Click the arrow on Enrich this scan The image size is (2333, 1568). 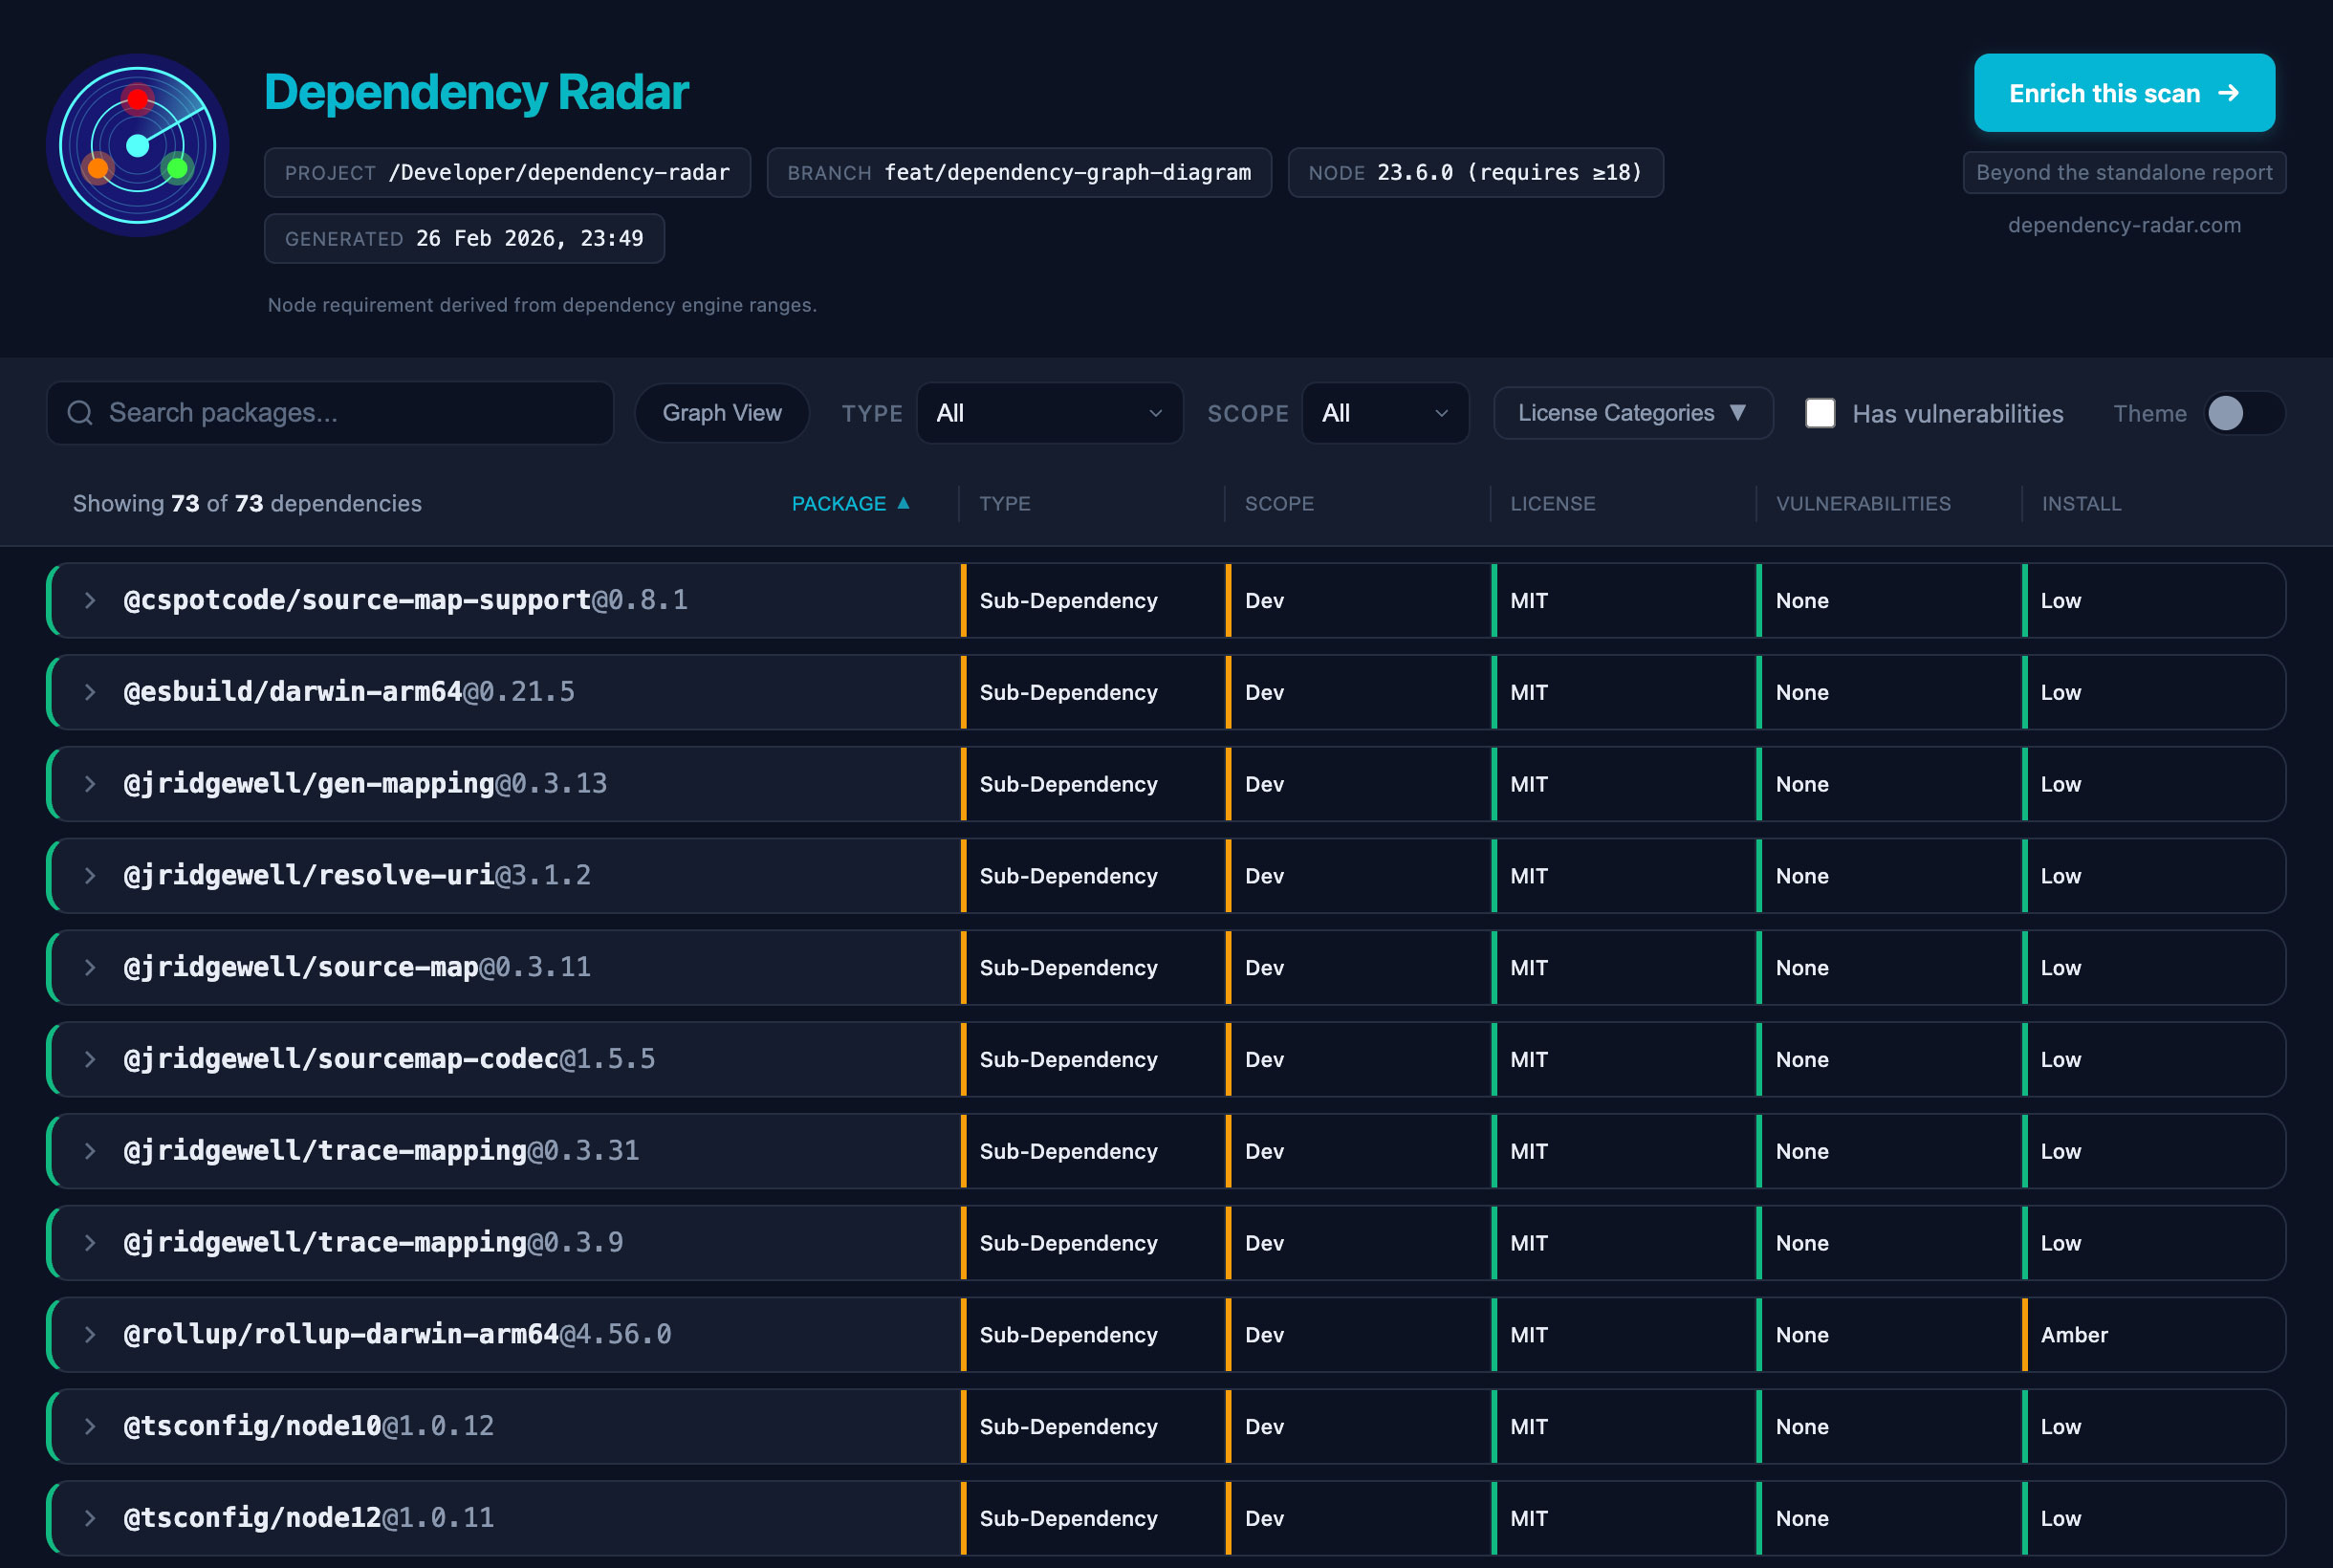[x=2228, y=93]
